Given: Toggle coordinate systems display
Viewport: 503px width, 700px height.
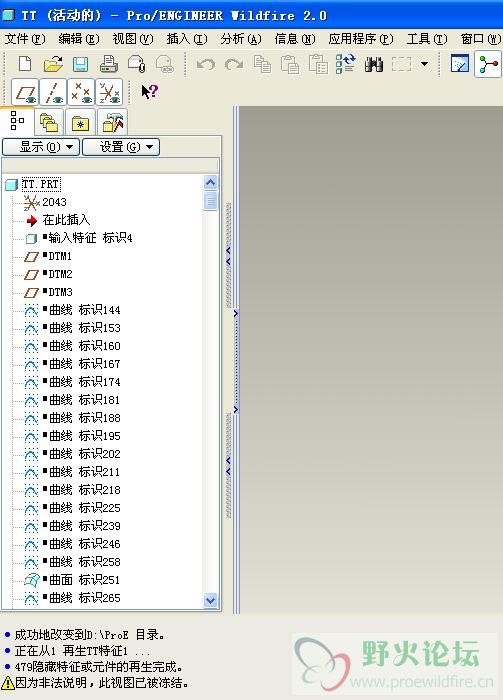Looking at the screenshot, I should (108, 92).
